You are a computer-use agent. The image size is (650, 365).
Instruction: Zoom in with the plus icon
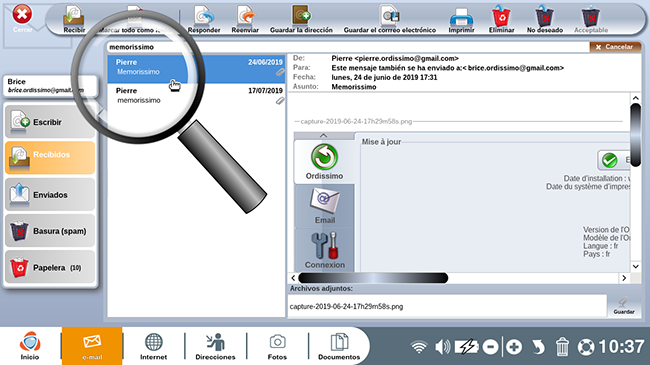[514, 347]
